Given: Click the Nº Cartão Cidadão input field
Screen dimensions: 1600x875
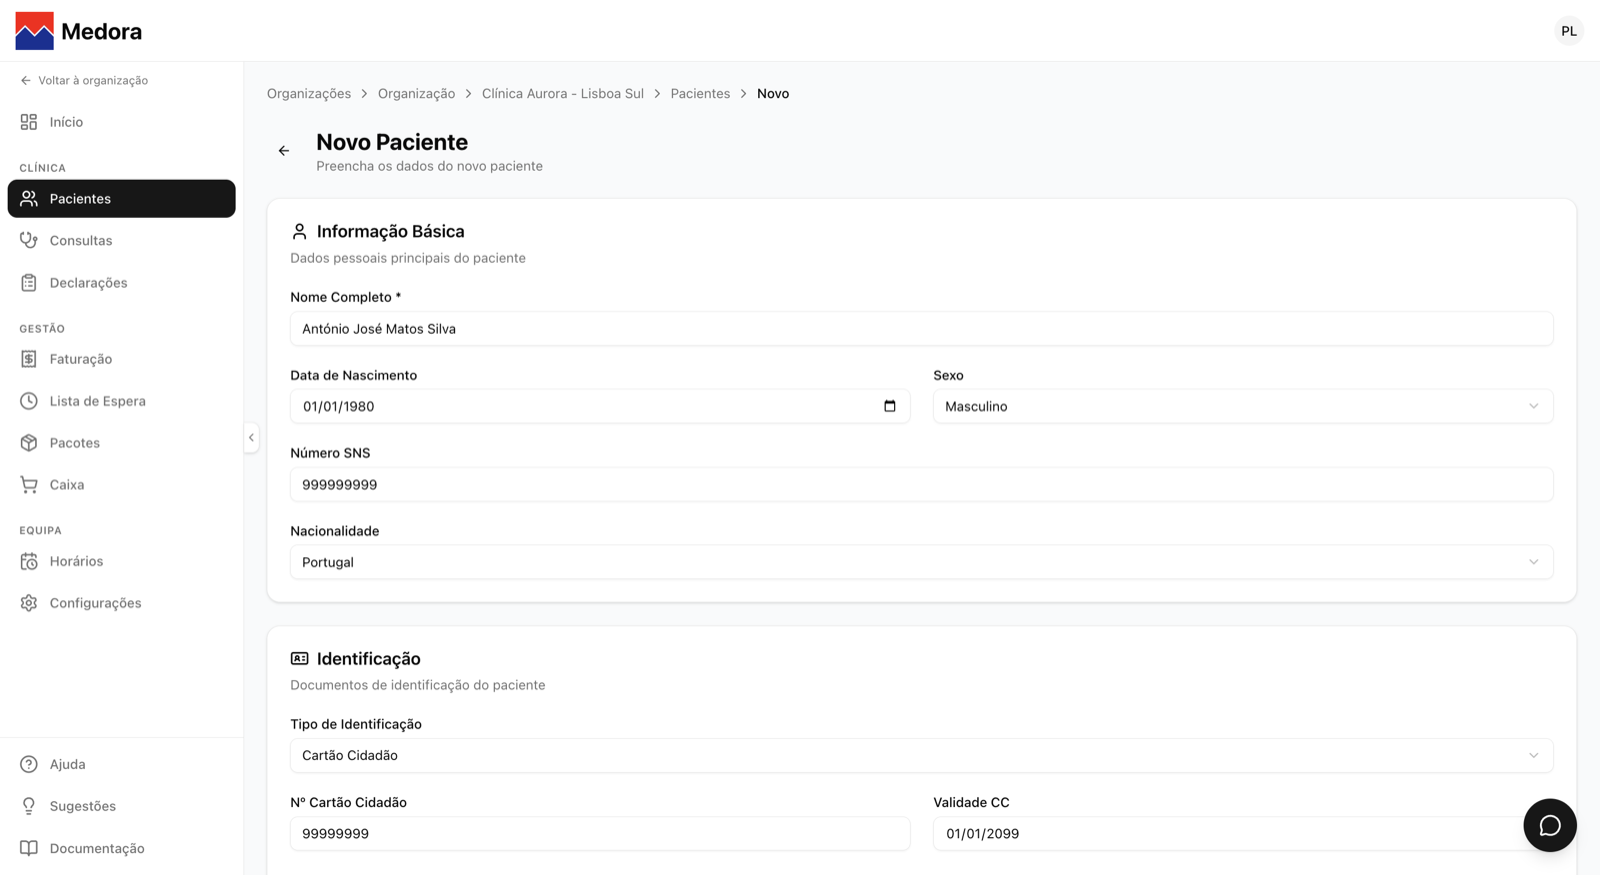Looking at the screenshot, I should tap(600, 833).
